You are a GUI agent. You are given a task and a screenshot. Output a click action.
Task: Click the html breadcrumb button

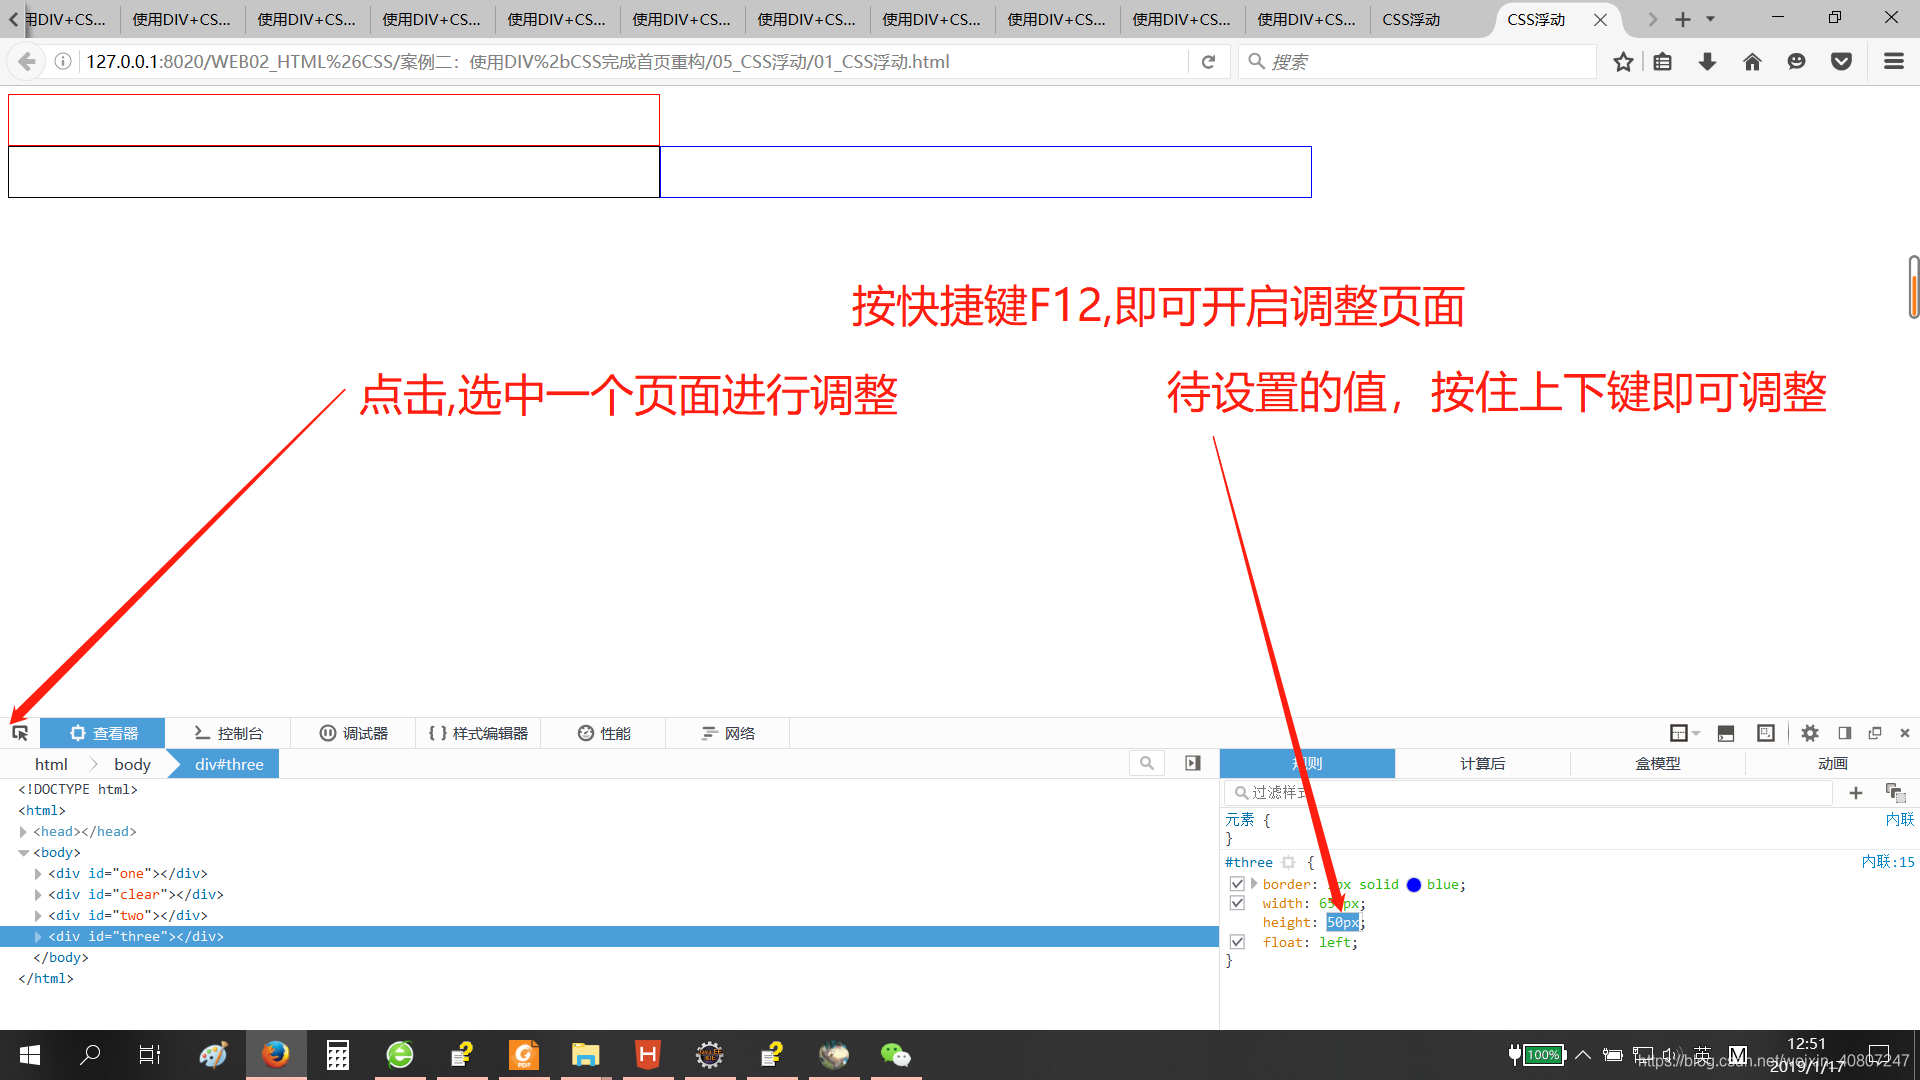(51, 764)
